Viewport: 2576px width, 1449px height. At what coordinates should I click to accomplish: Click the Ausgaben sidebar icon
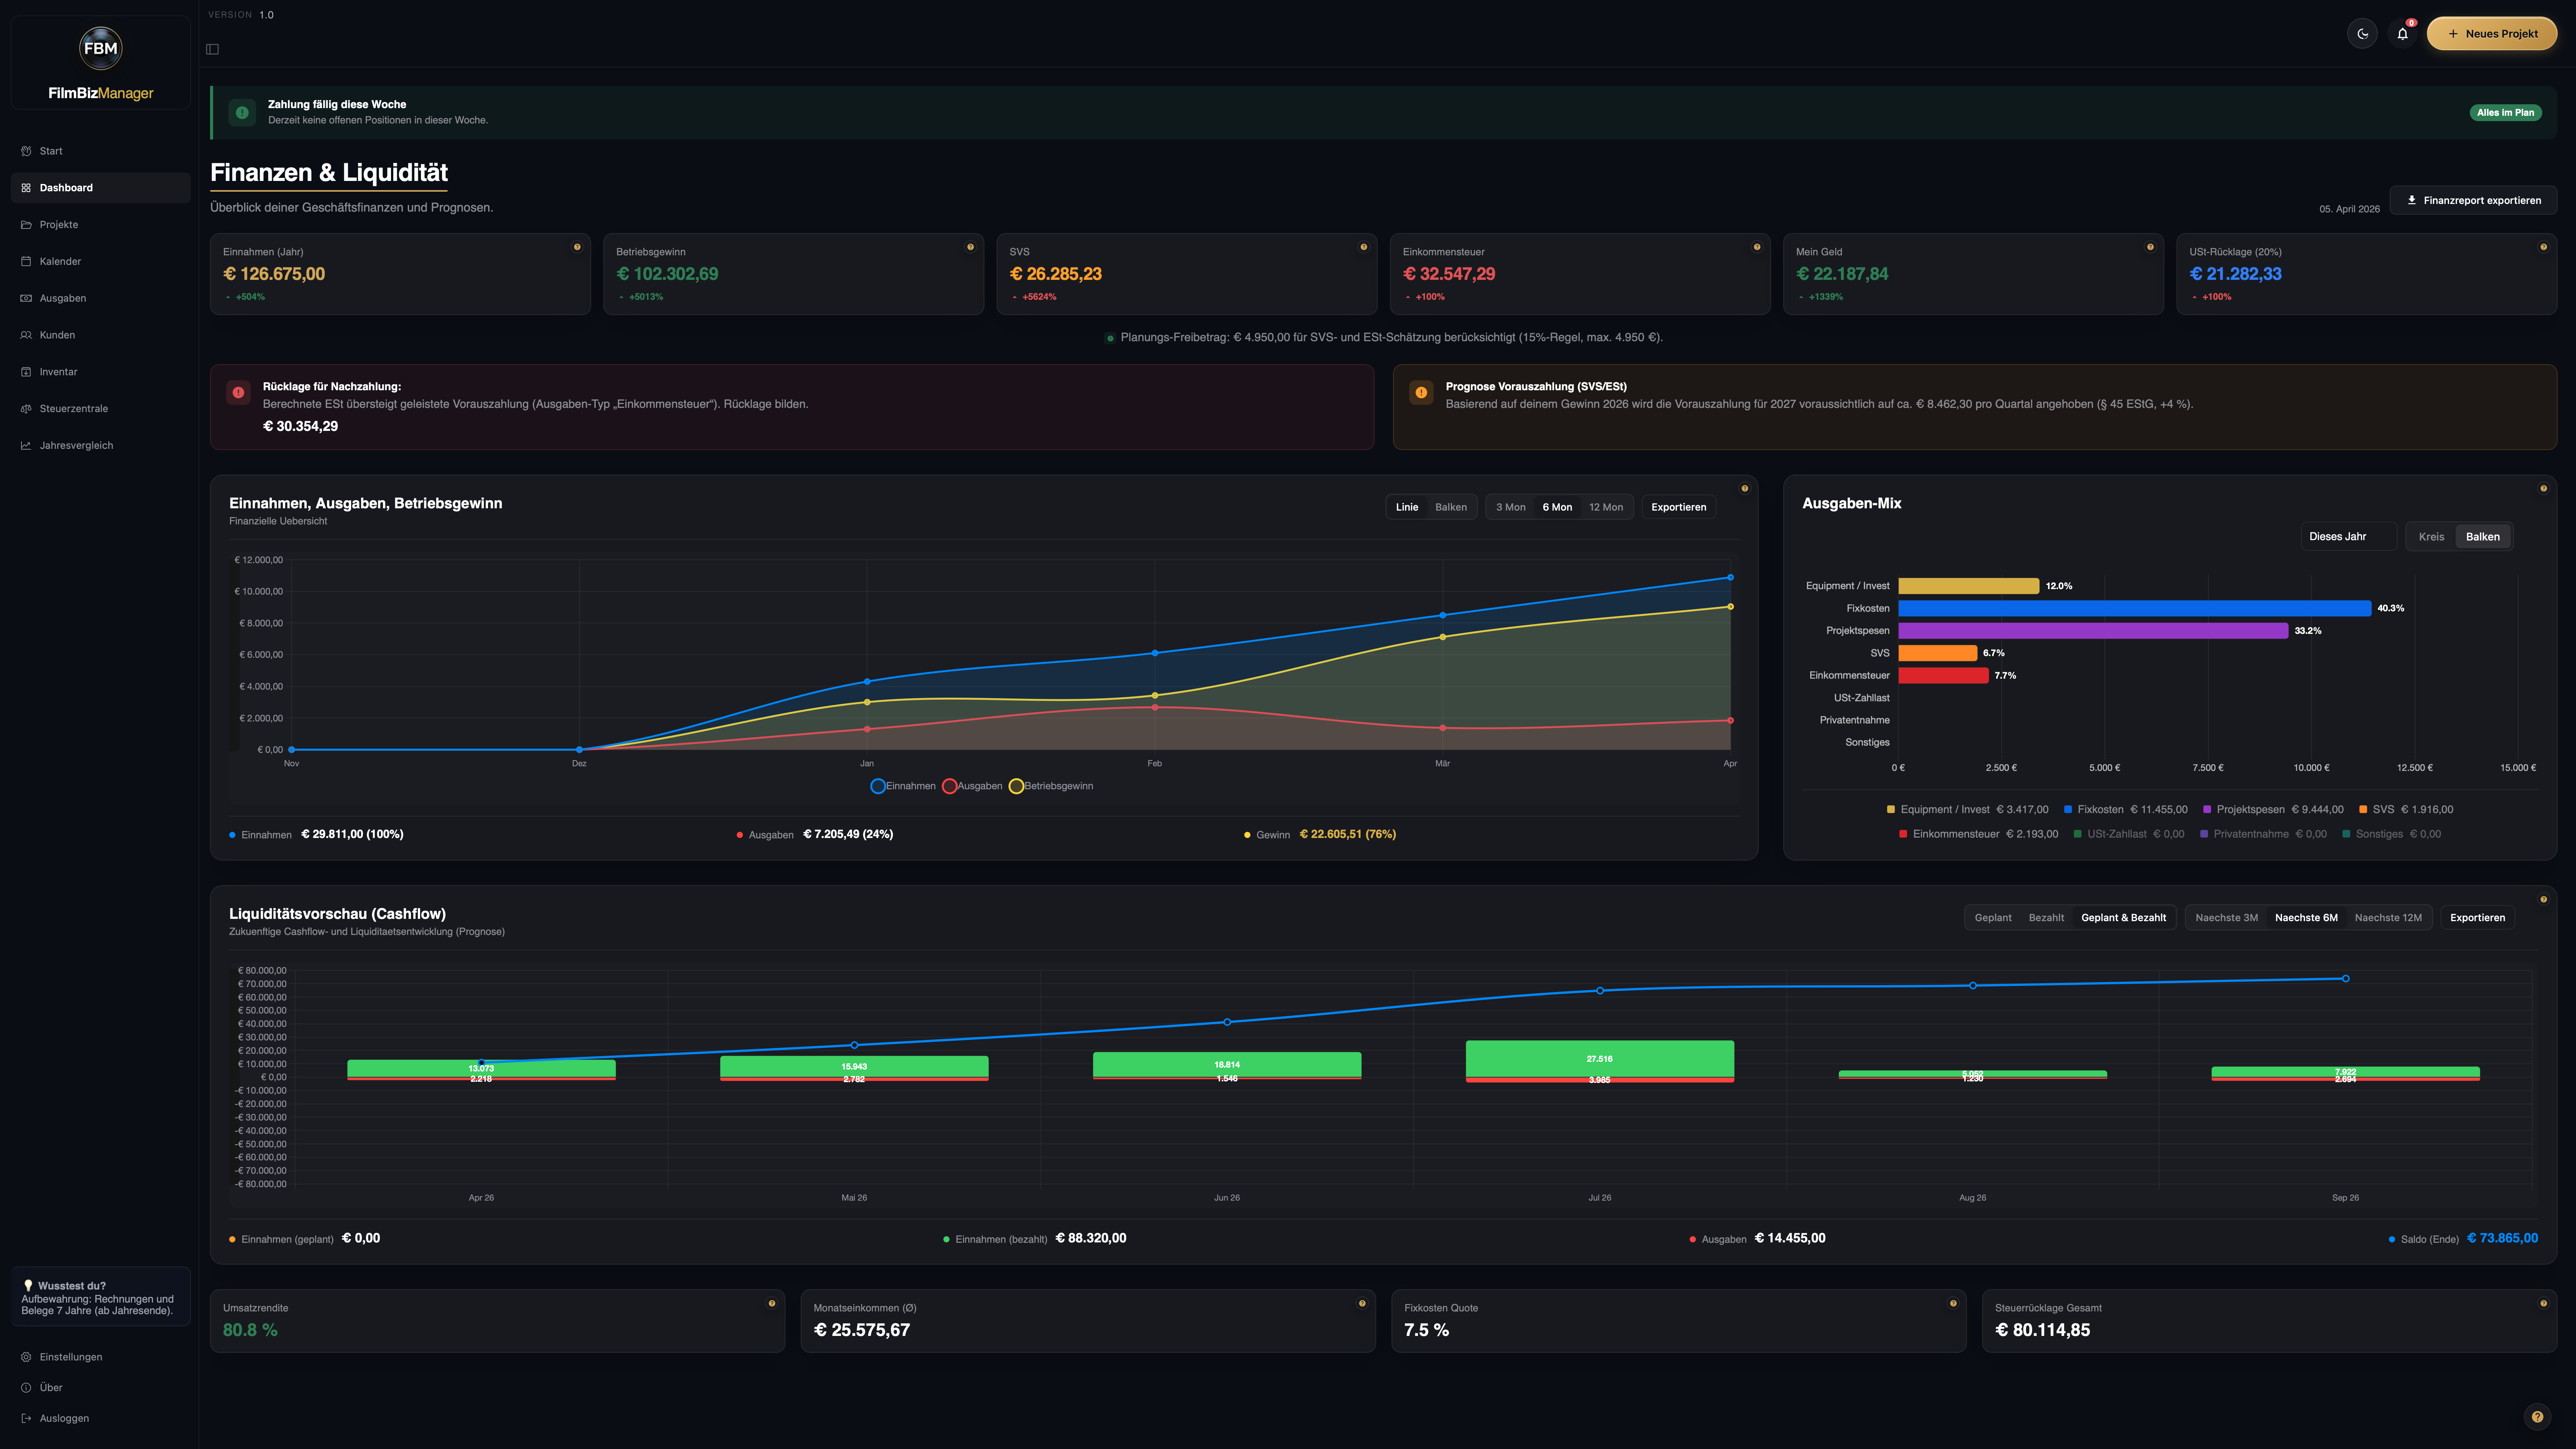pyautogui.click(x=26, y=298)
